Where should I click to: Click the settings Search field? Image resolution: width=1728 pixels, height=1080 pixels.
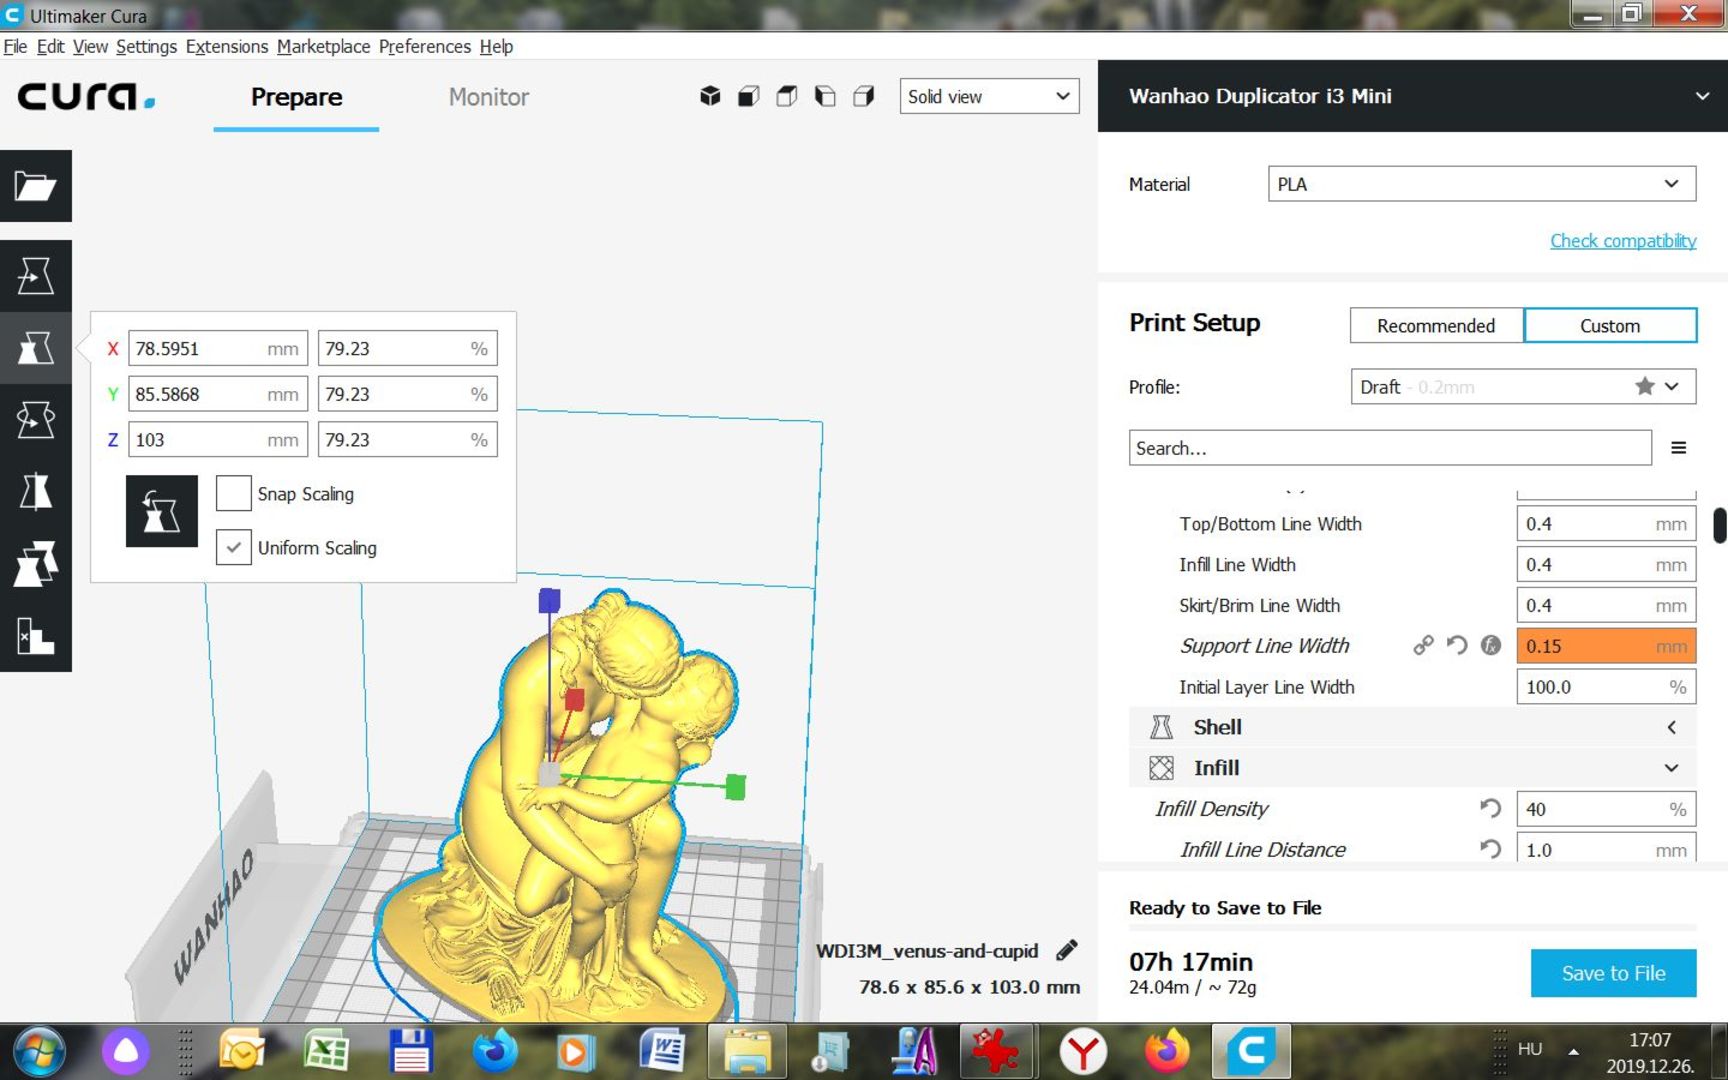point(1389,448)
